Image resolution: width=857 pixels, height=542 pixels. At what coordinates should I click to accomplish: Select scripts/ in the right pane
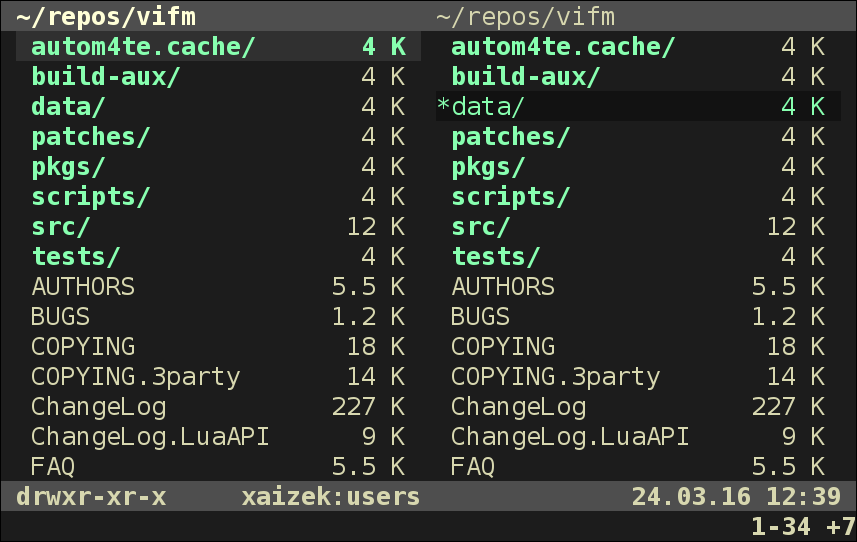[x=638, y=197]
